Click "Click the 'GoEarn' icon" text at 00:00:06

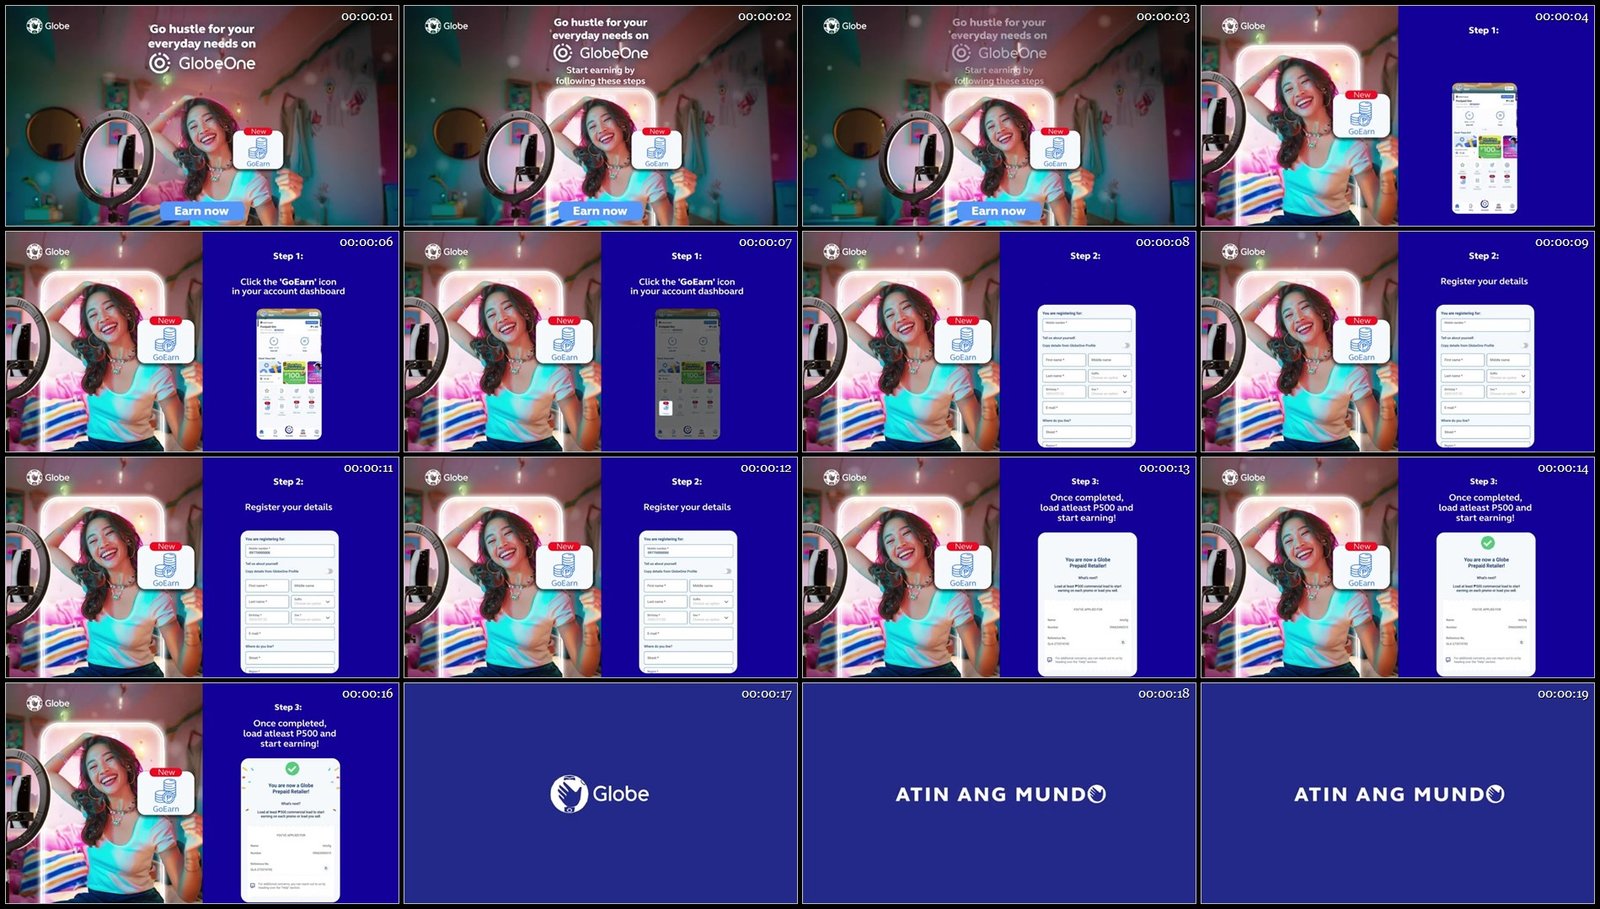pyautogui.click(x=288, y=282)
